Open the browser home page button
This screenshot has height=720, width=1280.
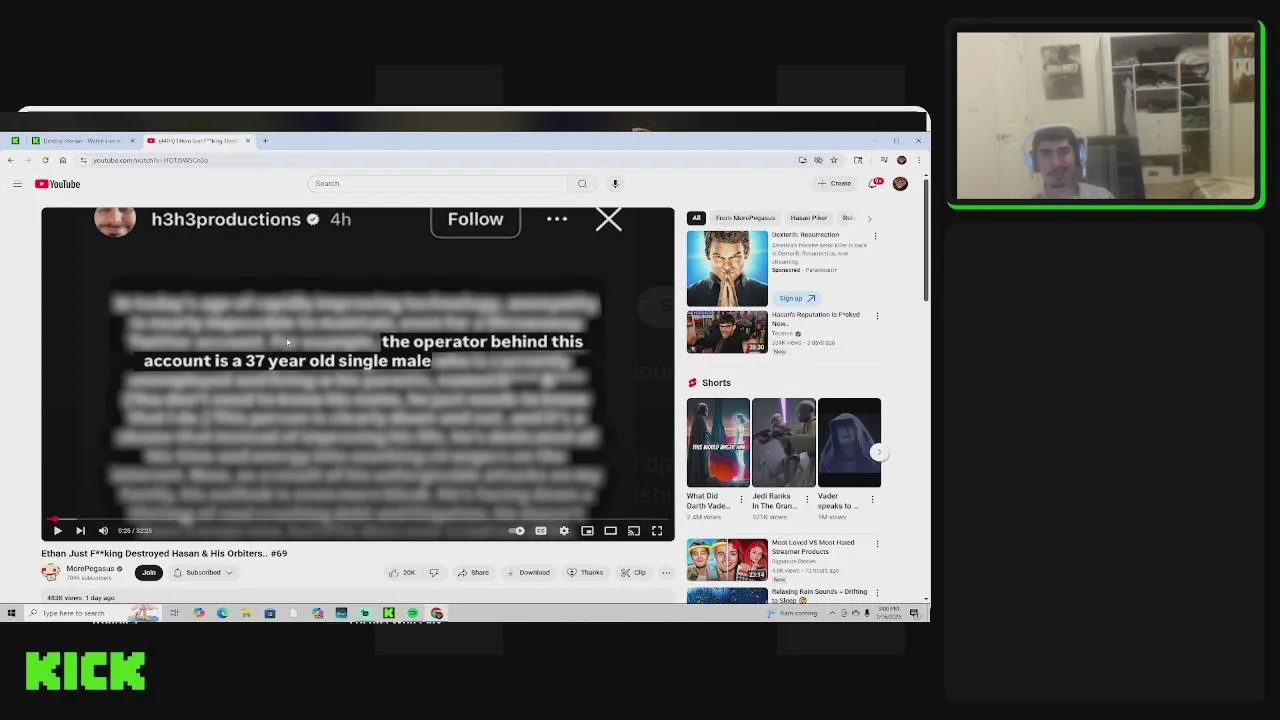coord(62,160)
